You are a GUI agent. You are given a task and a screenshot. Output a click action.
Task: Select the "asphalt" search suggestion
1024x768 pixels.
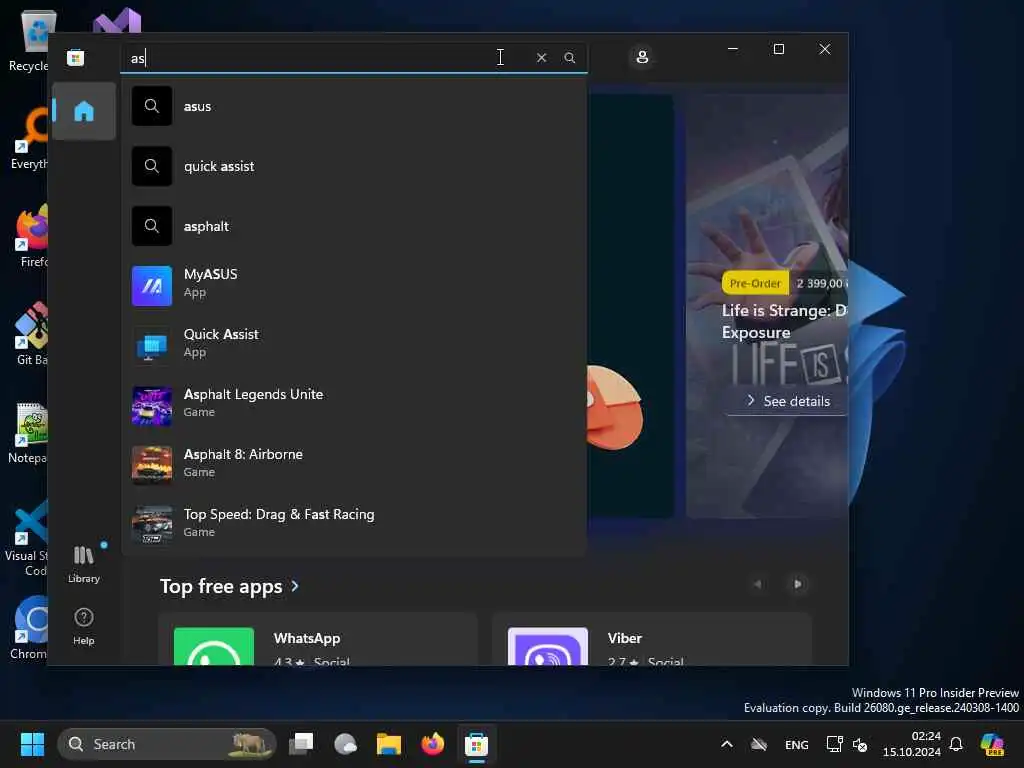354,227
